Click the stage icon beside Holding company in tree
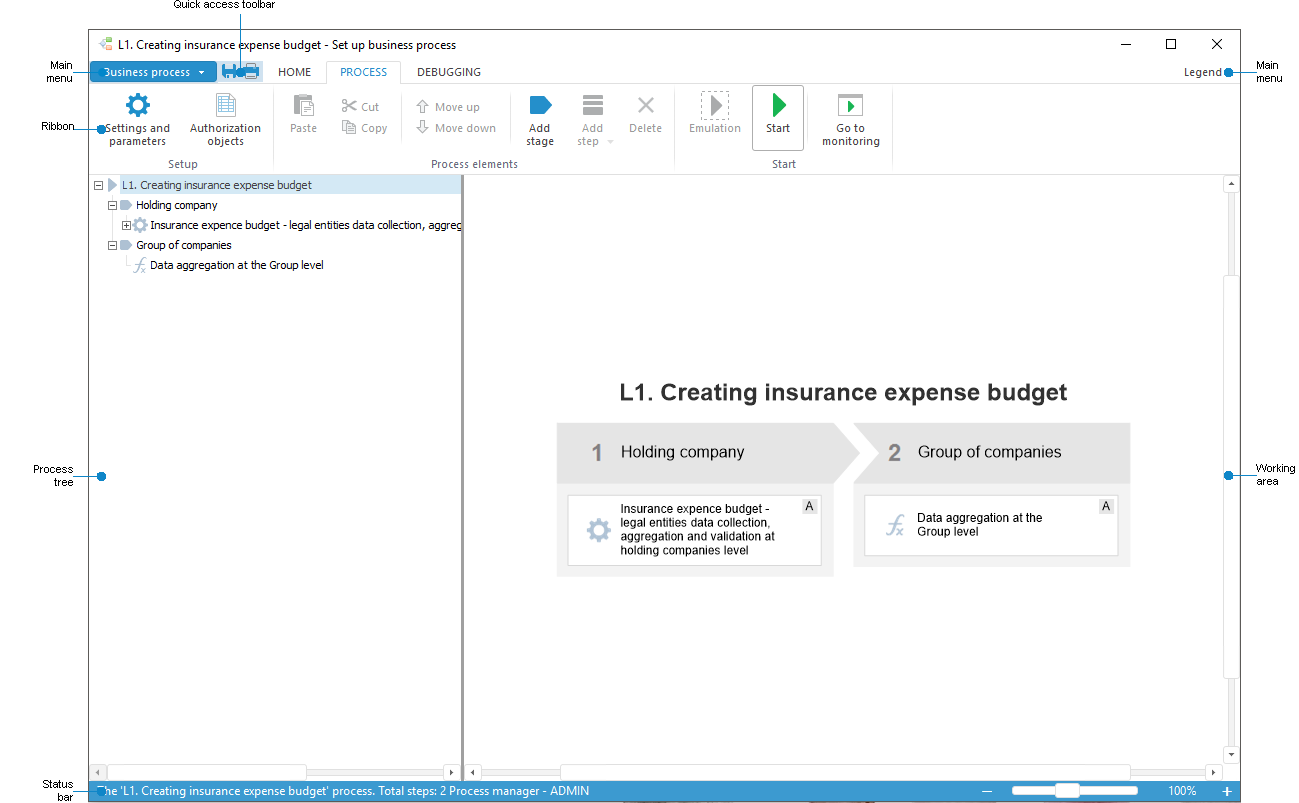 click(126, 205)
